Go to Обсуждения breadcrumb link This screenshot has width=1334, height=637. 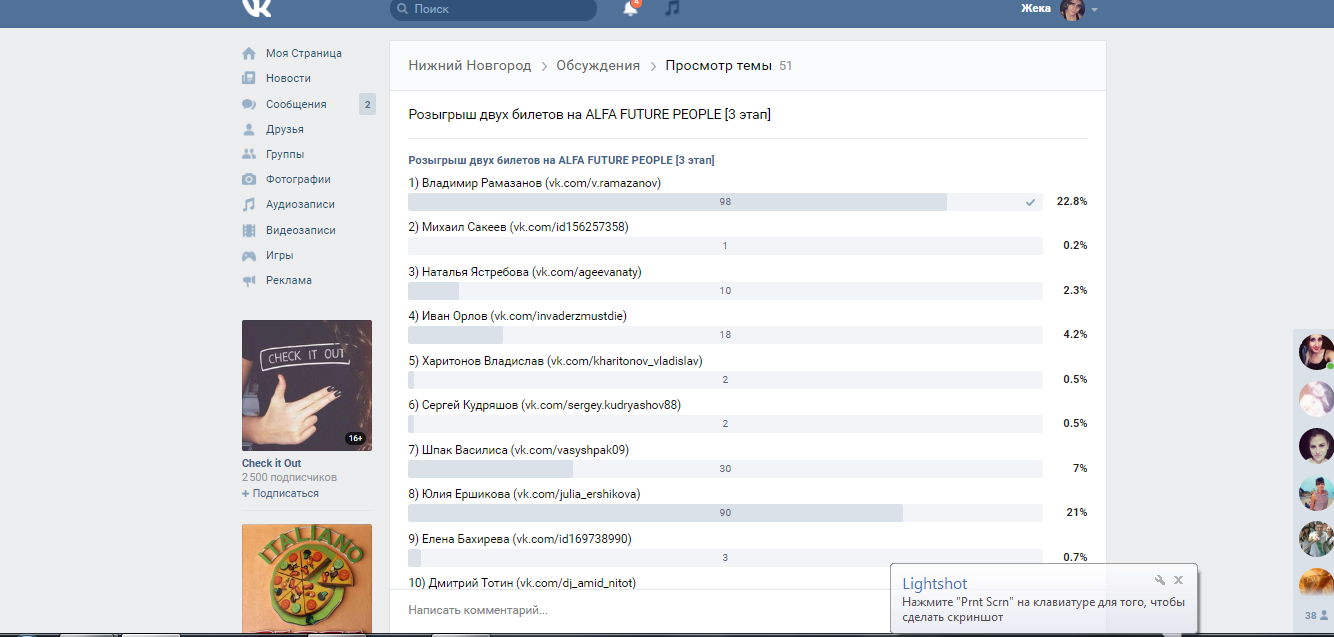pos(598,65)
